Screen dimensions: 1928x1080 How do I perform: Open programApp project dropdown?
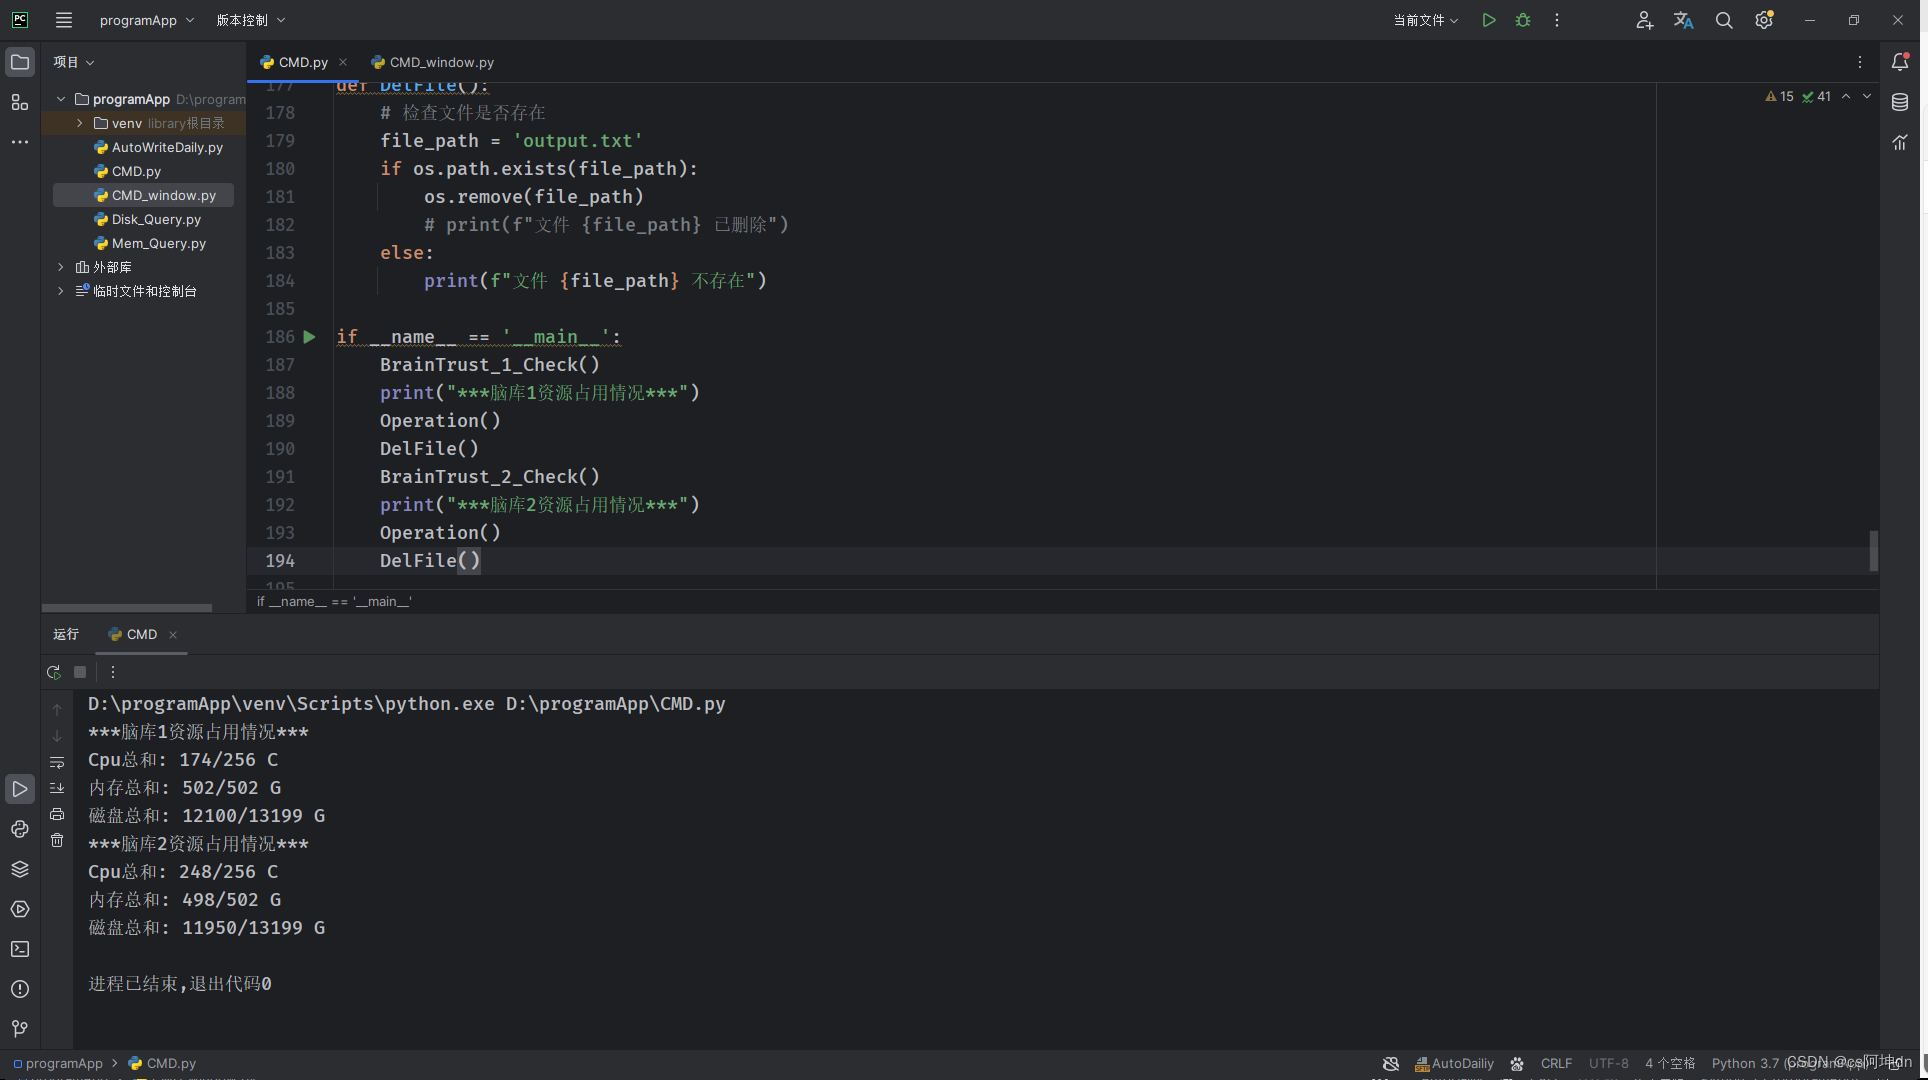click(147, 20)
